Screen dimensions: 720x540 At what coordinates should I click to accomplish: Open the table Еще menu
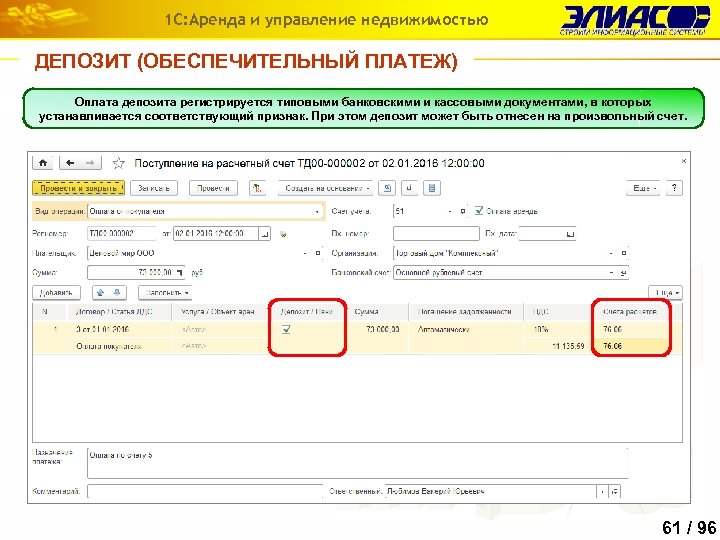tap(665, 292)
